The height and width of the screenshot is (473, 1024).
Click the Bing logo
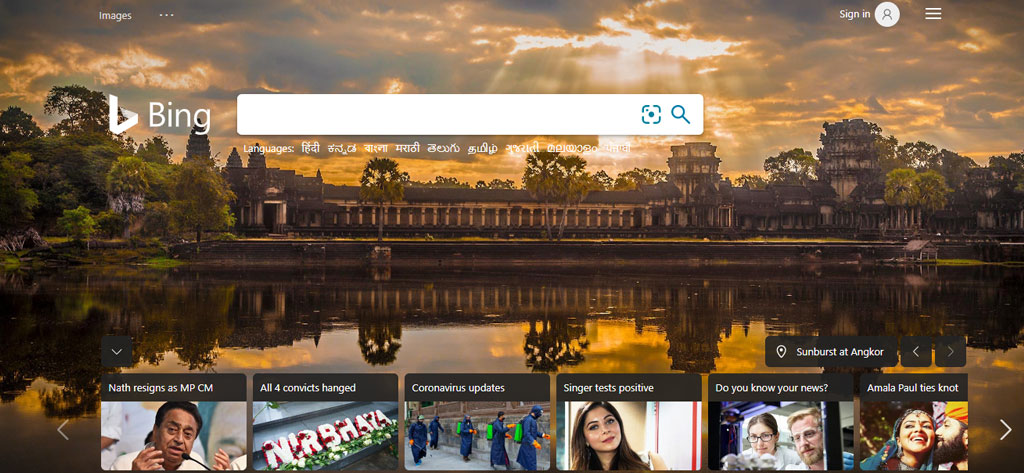click(x=160, y=115)
